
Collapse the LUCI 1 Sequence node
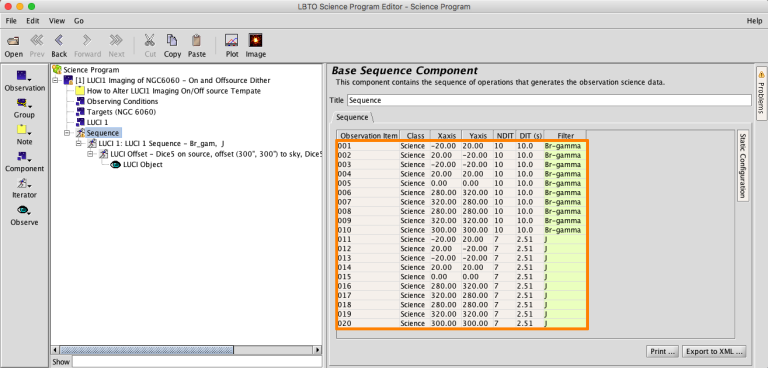(79, 144)
